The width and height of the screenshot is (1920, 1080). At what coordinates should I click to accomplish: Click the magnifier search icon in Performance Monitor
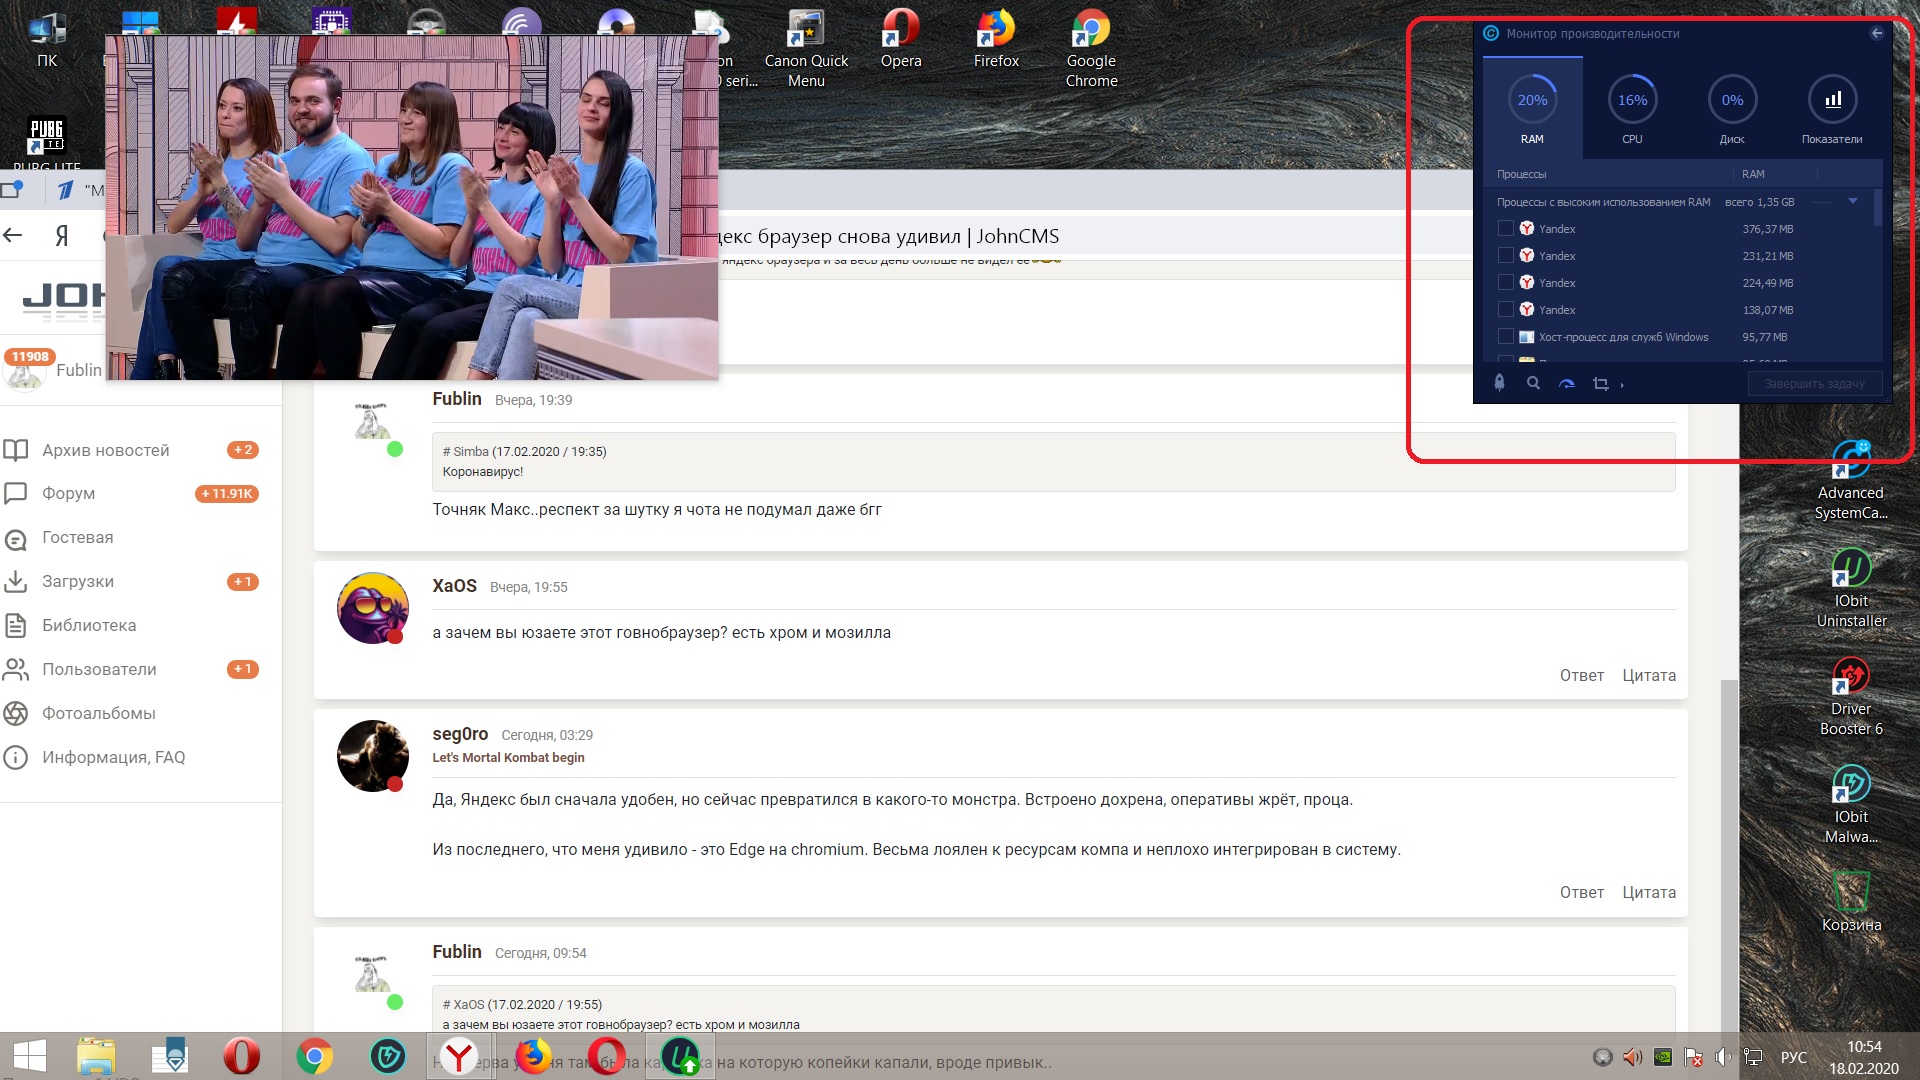coord(1533,383)
